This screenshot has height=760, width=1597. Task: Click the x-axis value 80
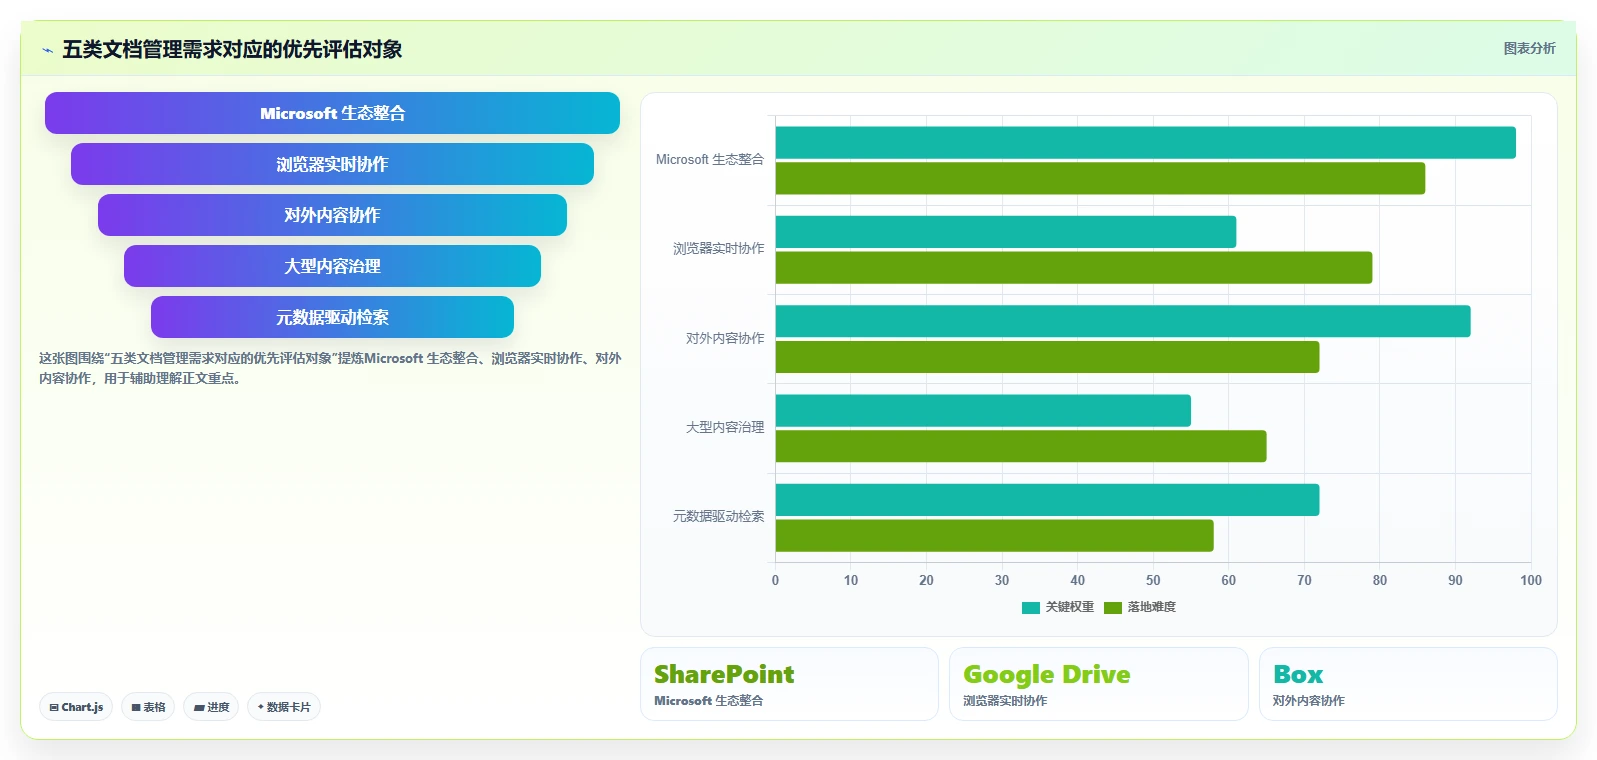coord(1380,580)
